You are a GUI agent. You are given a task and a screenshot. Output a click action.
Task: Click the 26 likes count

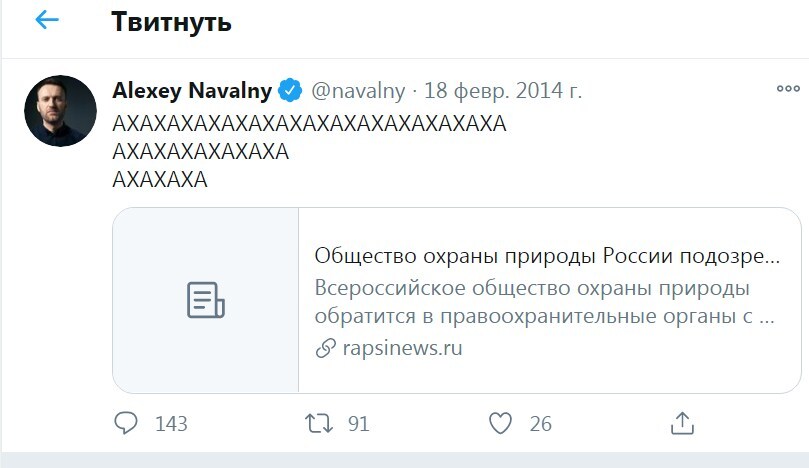[x=540, y=424]
